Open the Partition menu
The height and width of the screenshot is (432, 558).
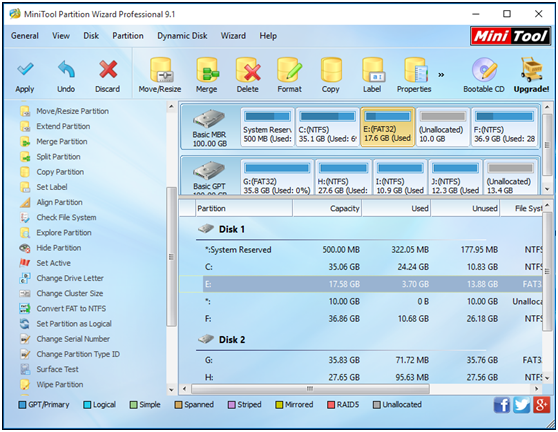[128, 36]
